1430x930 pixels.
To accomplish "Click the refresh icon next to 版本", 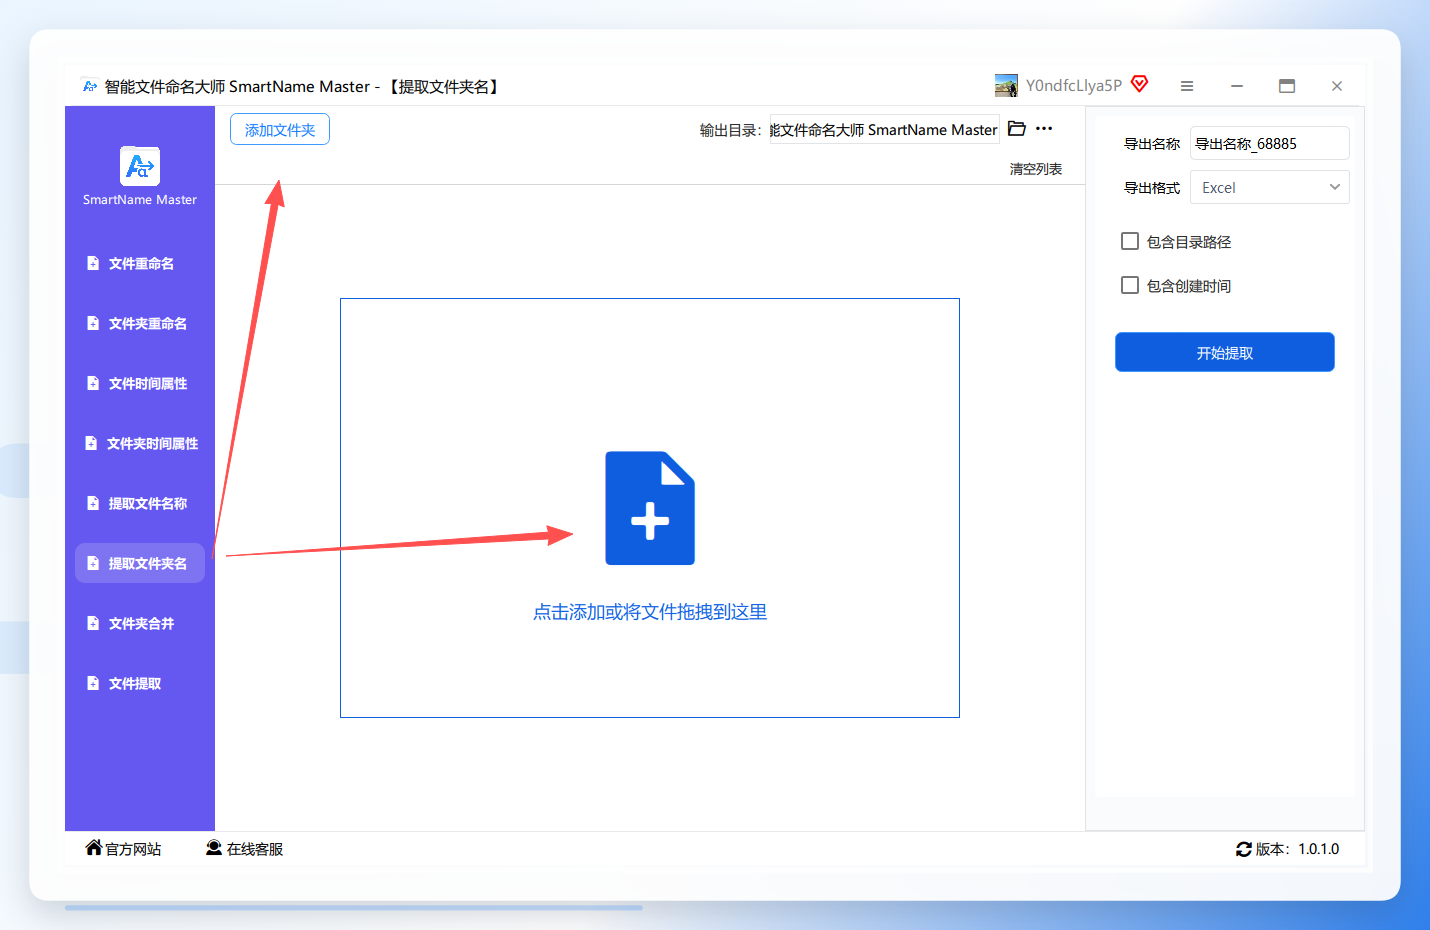I will click(1244, 849).
